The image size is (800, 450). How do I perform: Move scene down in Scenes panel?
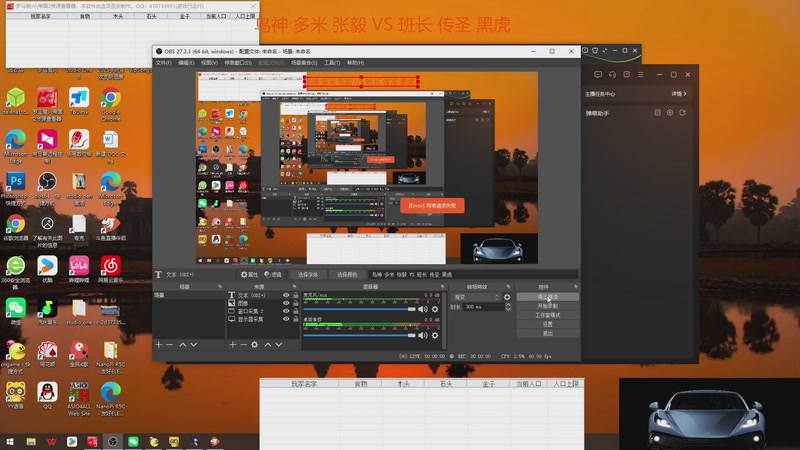[194, 345]
